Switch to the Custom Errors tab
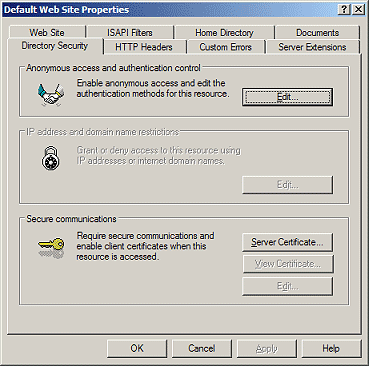 pyautogui.click(x=226, y=47)
